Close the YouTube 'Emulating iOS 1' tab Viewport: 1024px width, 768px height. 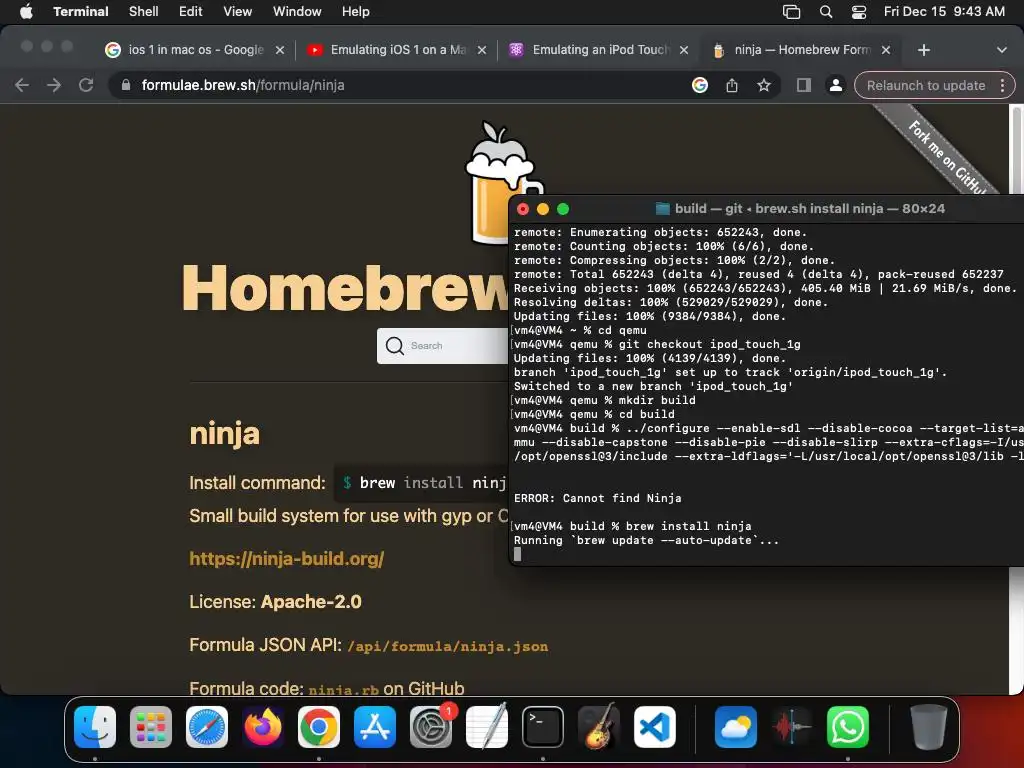point(481,50)
